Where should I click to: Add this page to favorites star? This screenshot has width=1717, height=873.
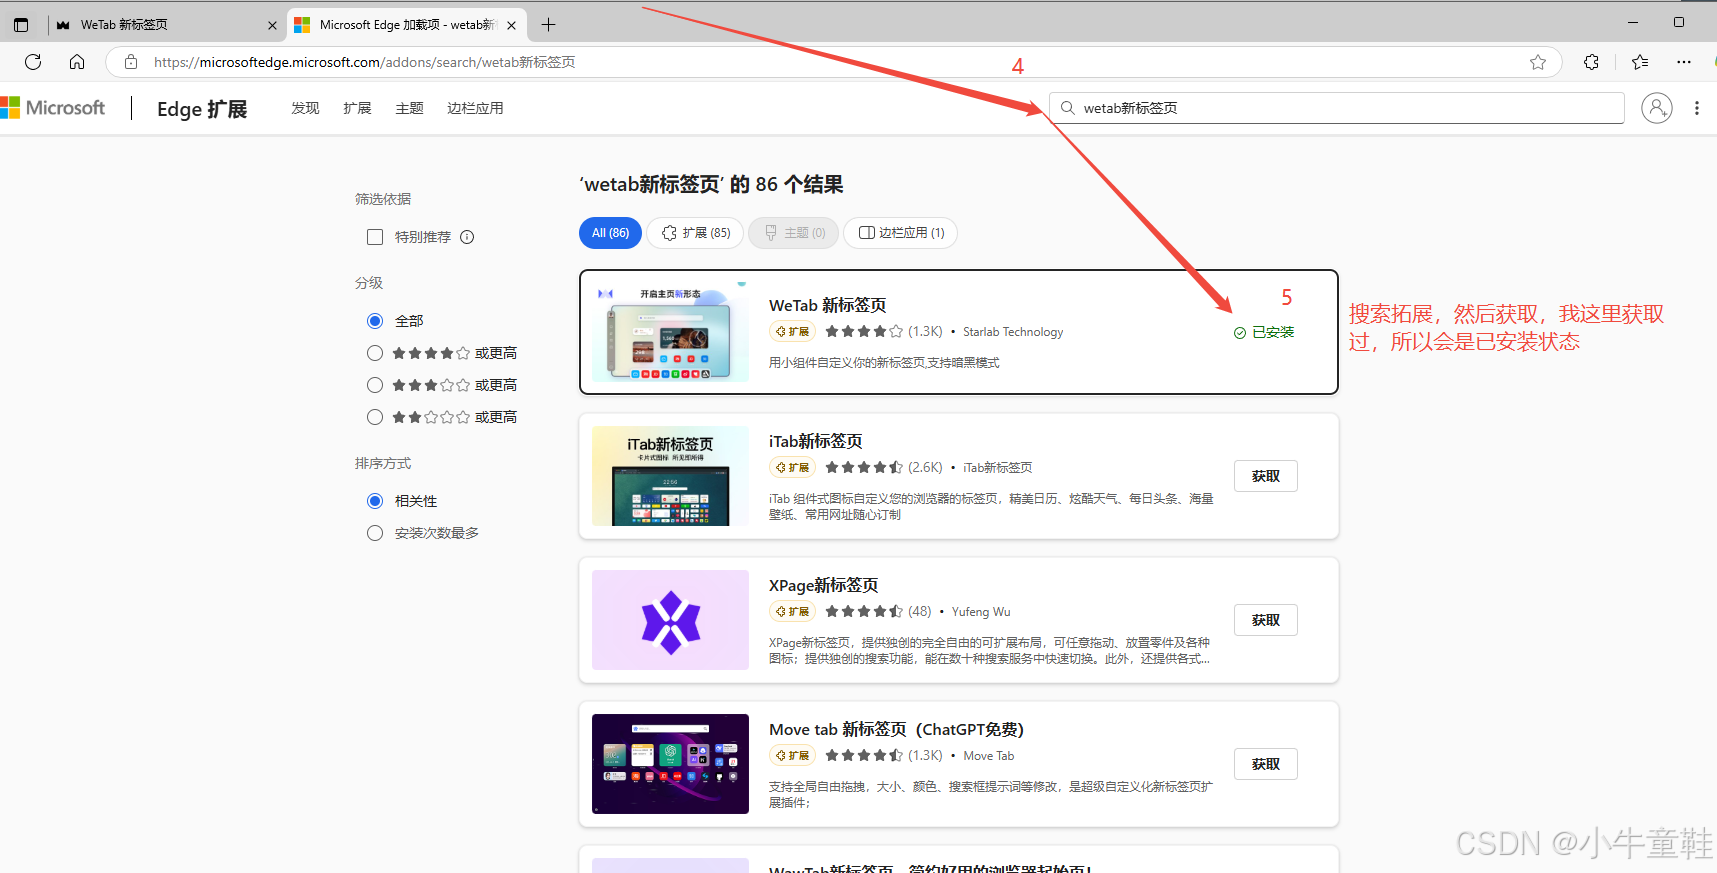[1538, 62]
